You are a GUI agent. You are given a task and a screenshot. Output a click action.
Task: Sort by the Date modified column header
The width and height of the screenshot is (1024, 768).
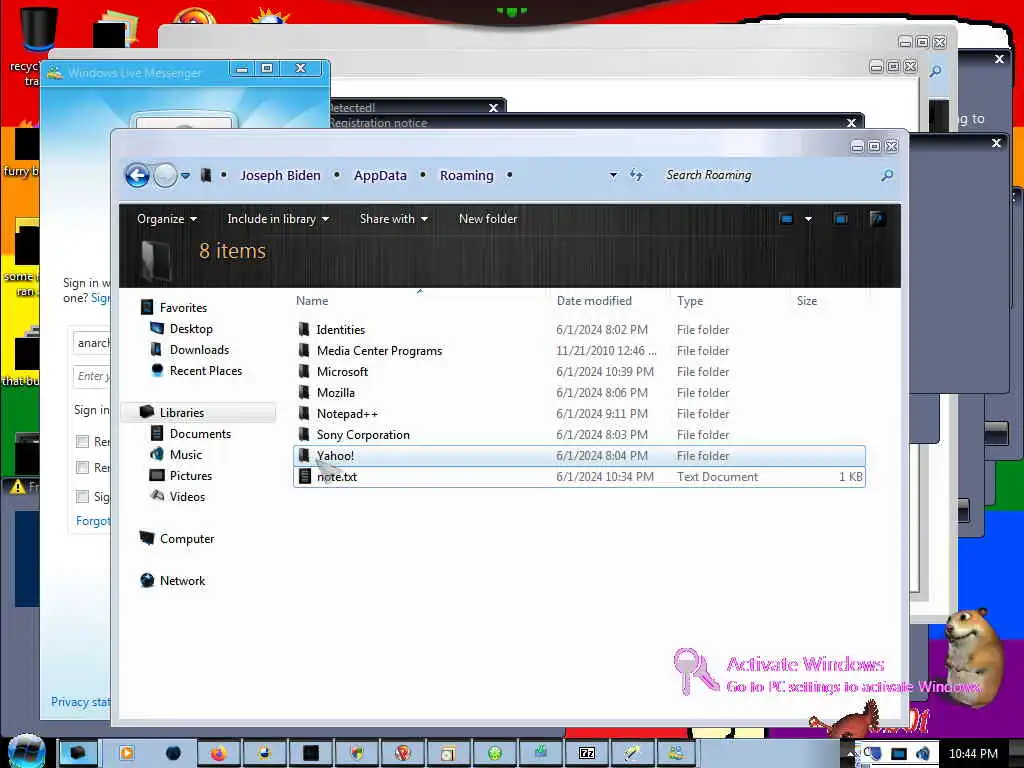594,301
